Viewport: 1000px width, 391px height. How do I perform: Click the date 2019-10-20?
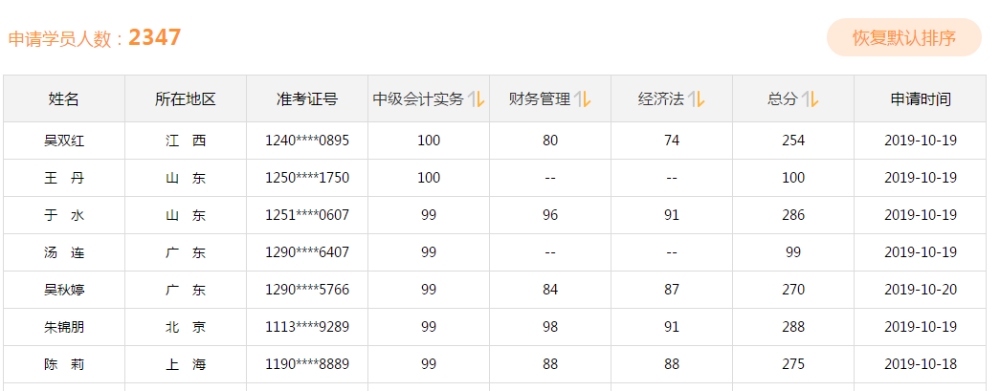click(920, 290)
